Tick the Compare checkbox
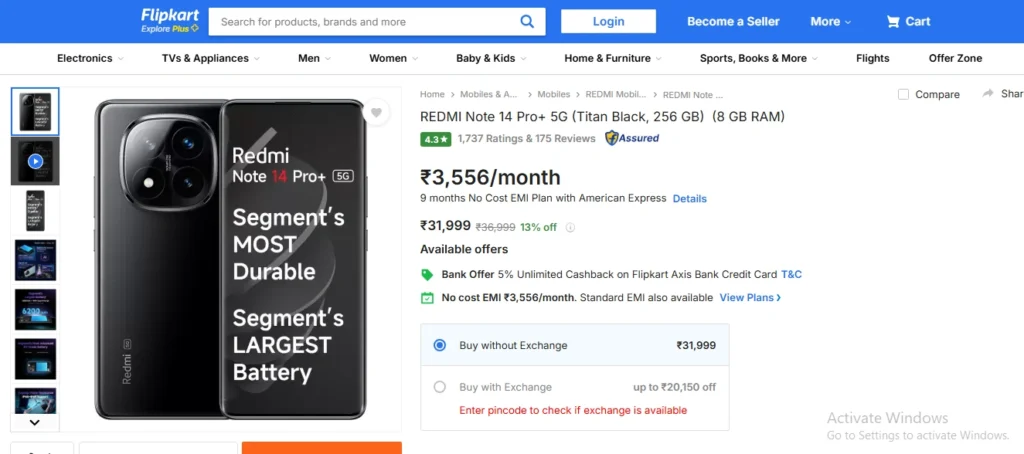 903,94
